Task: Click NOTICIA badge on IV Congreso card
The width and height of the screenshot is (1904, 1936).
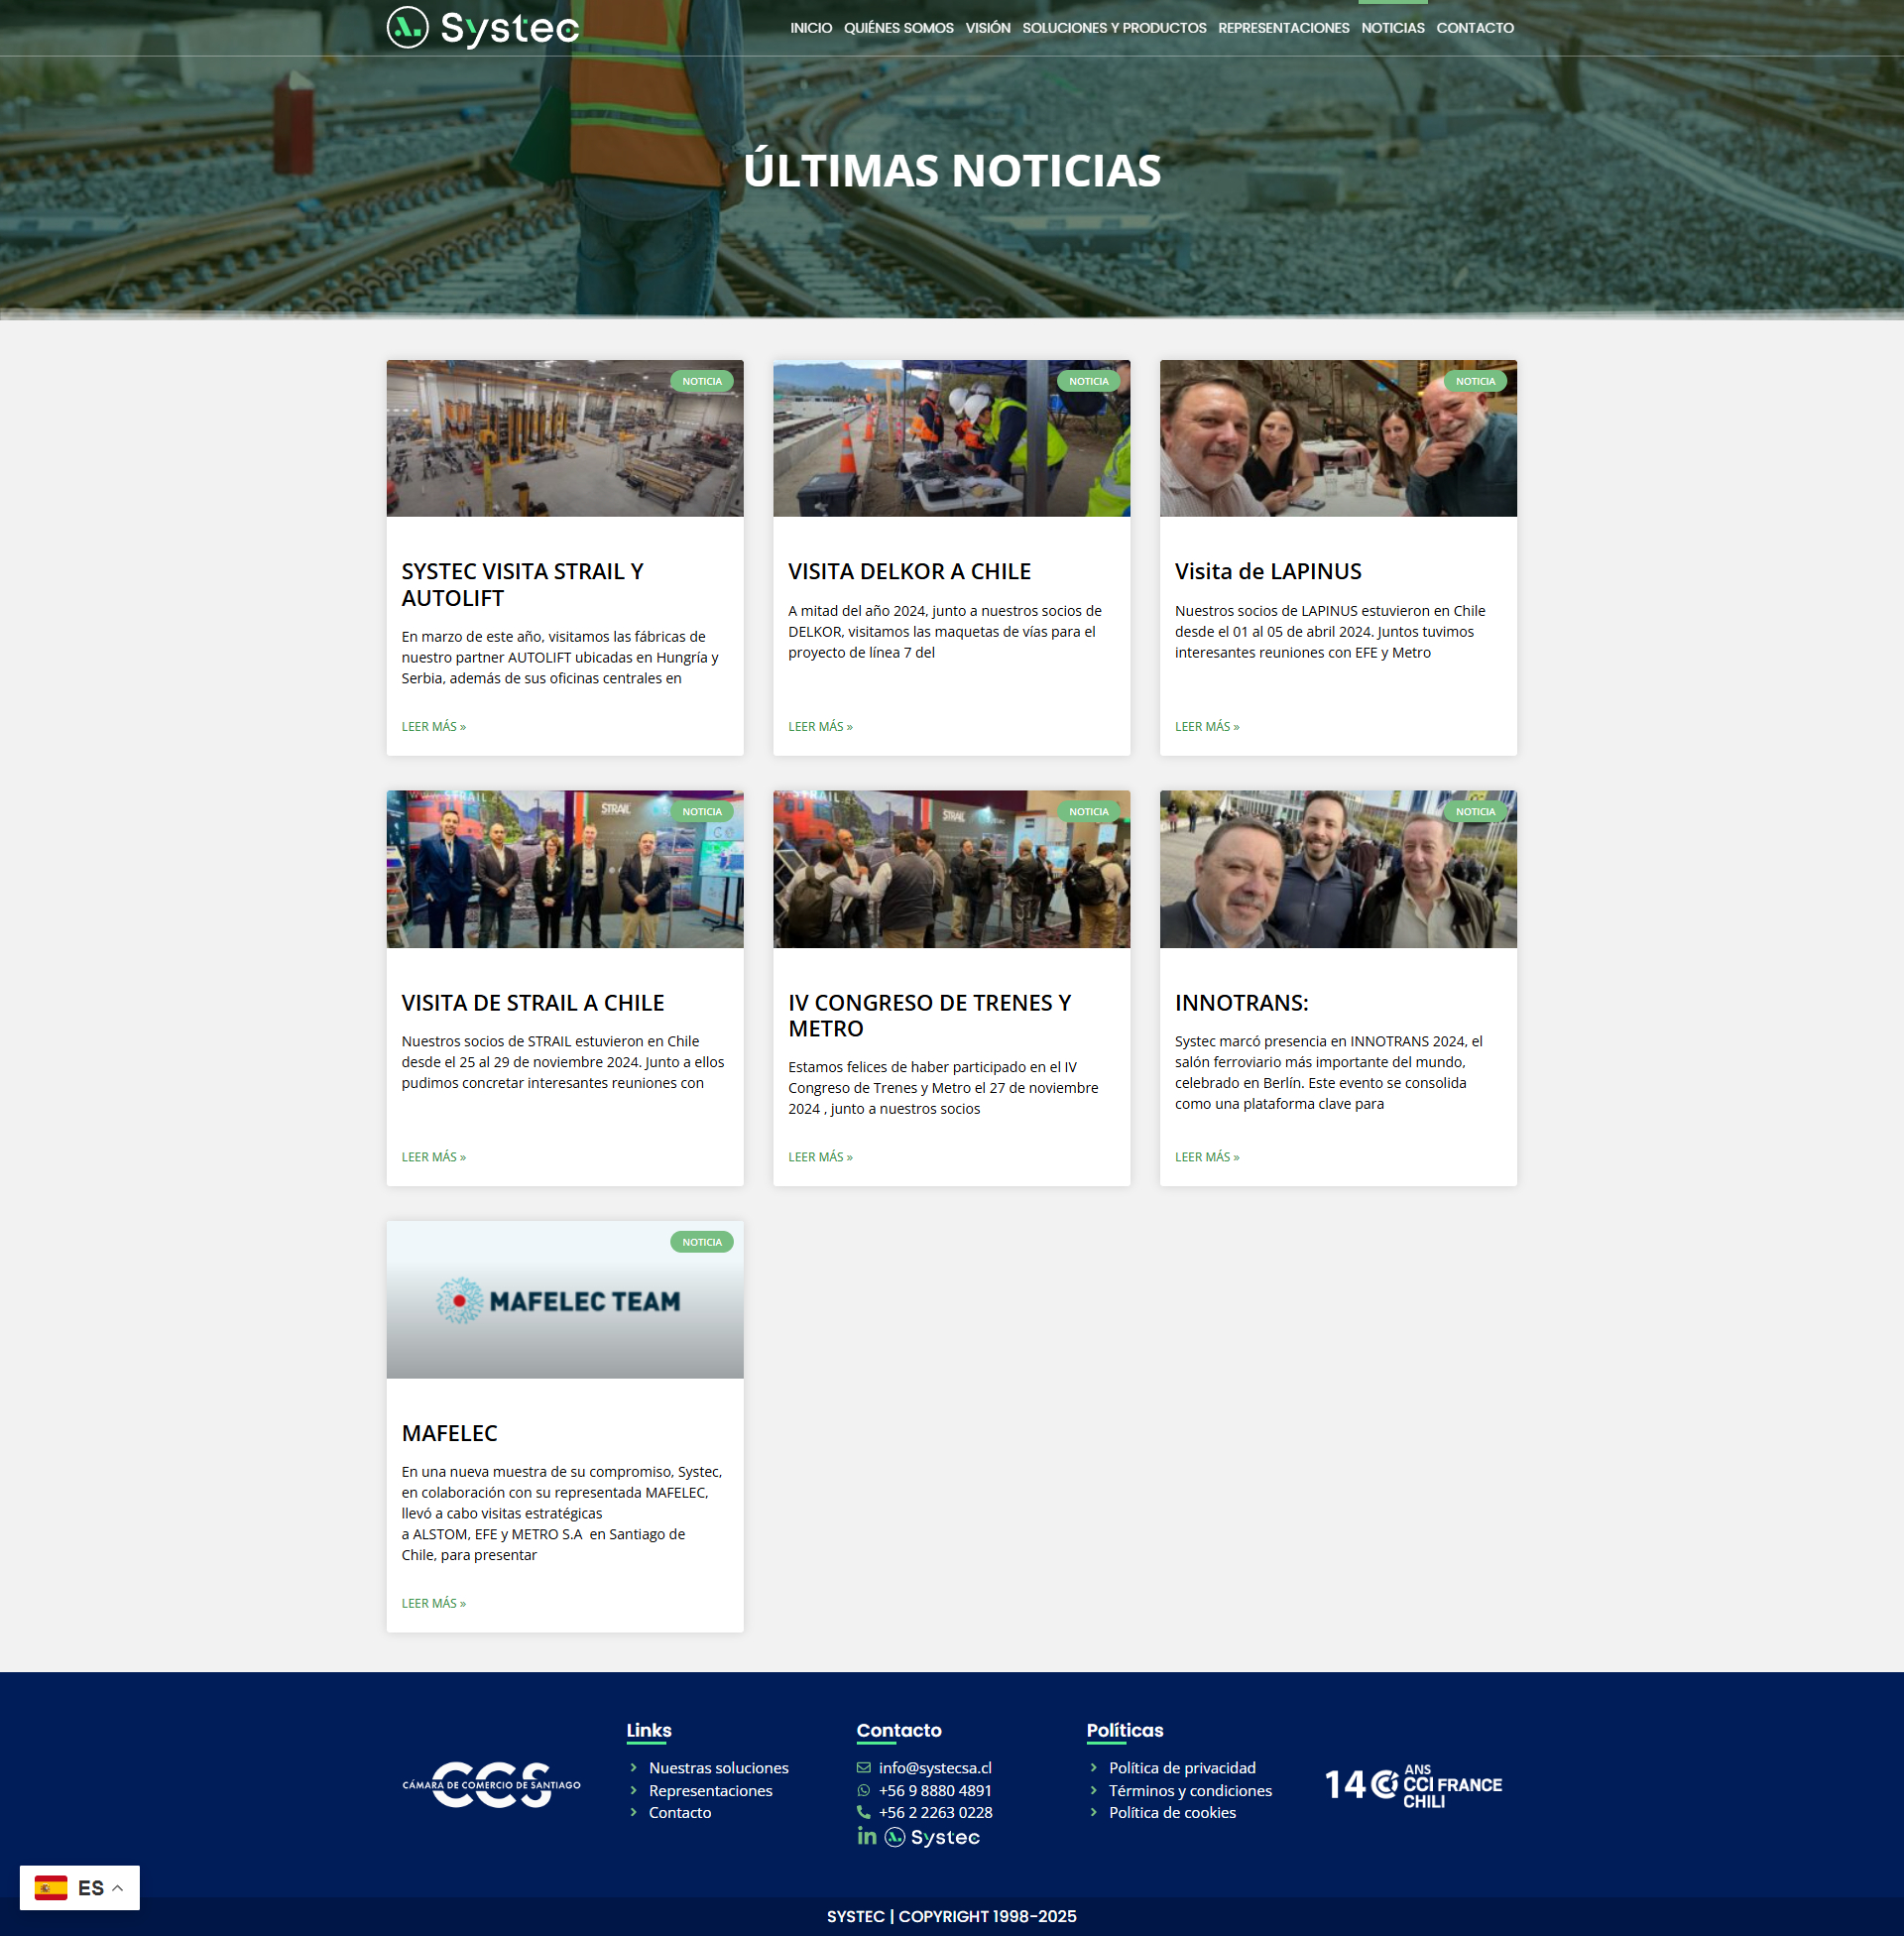Action: coord(1088,812)
